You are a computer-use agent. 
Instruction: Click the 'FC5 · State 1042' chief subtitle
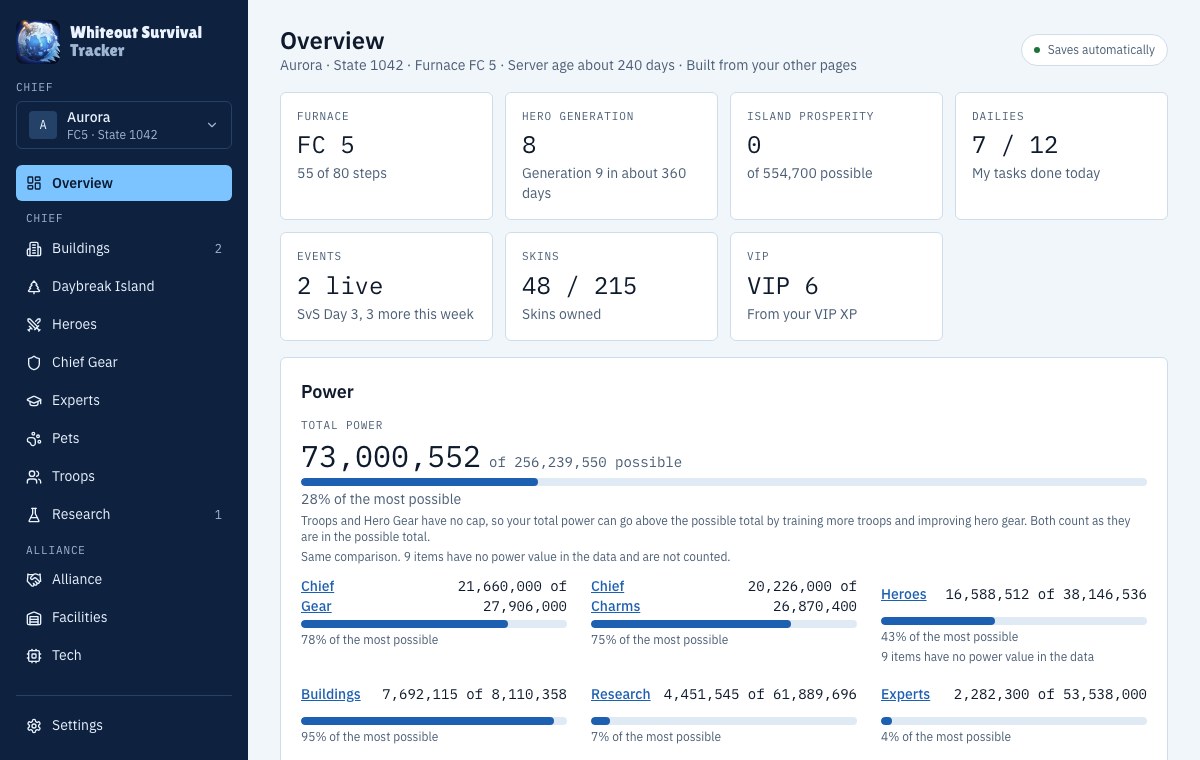112,134
